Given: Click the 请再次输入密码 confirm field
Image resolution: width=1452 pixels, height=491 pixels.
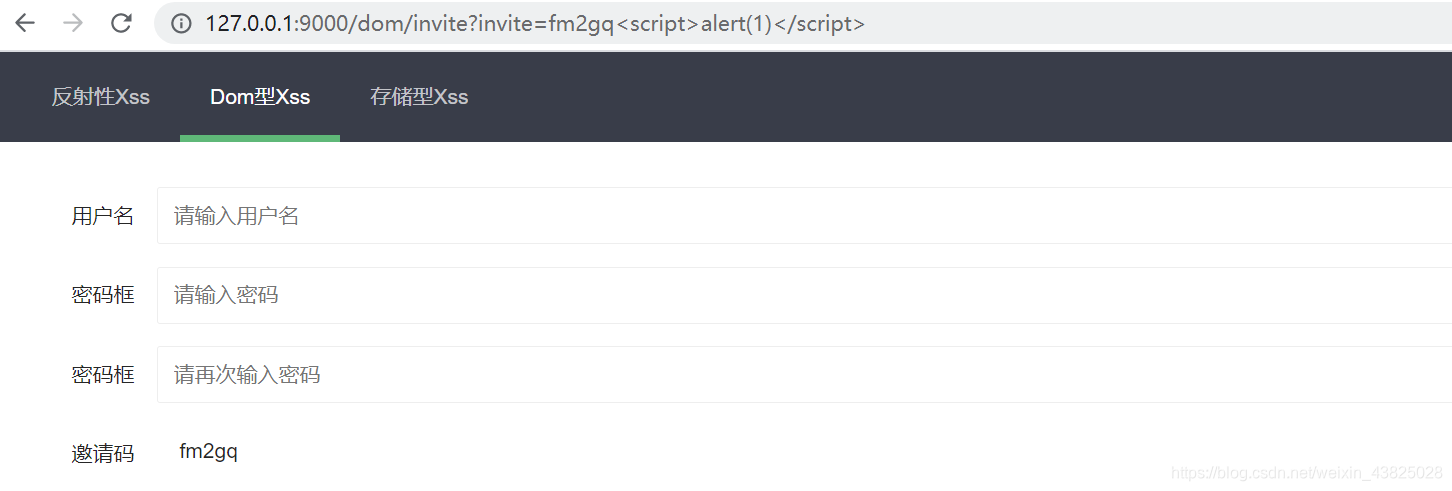Looking at the screenshot, I should pyautogui.click(x=804, y=375).
